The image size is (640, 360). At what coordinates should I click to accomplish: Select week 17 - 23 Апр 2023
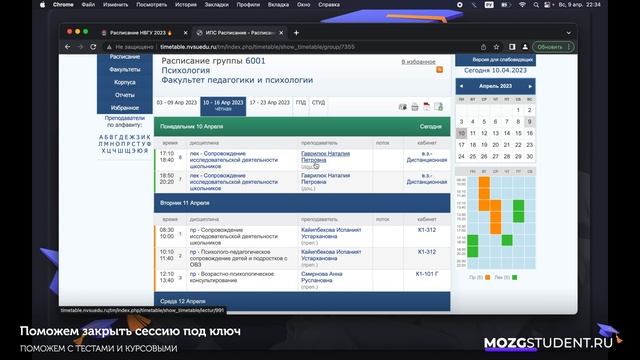click(269, 103)
